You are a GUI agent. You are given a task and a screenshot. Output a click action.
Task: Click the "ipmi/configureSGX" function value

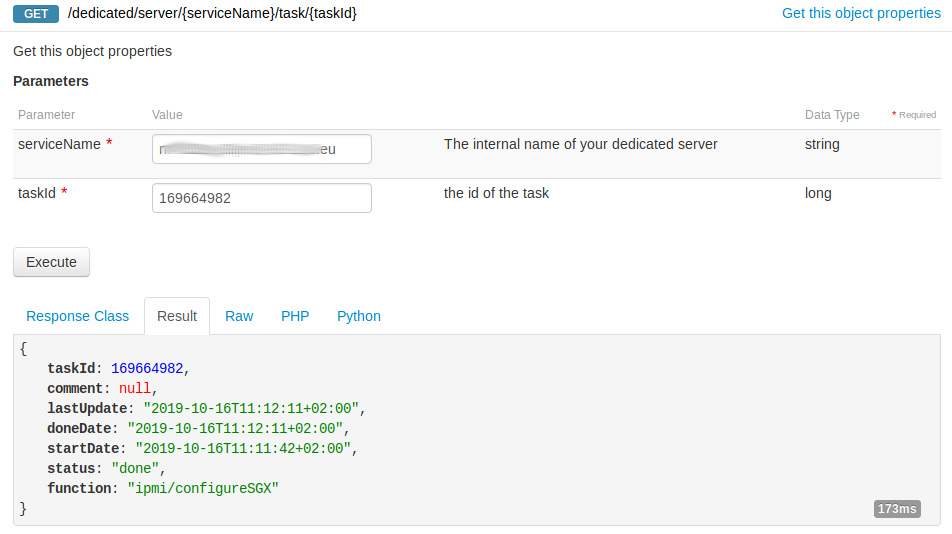pos(202,488)
